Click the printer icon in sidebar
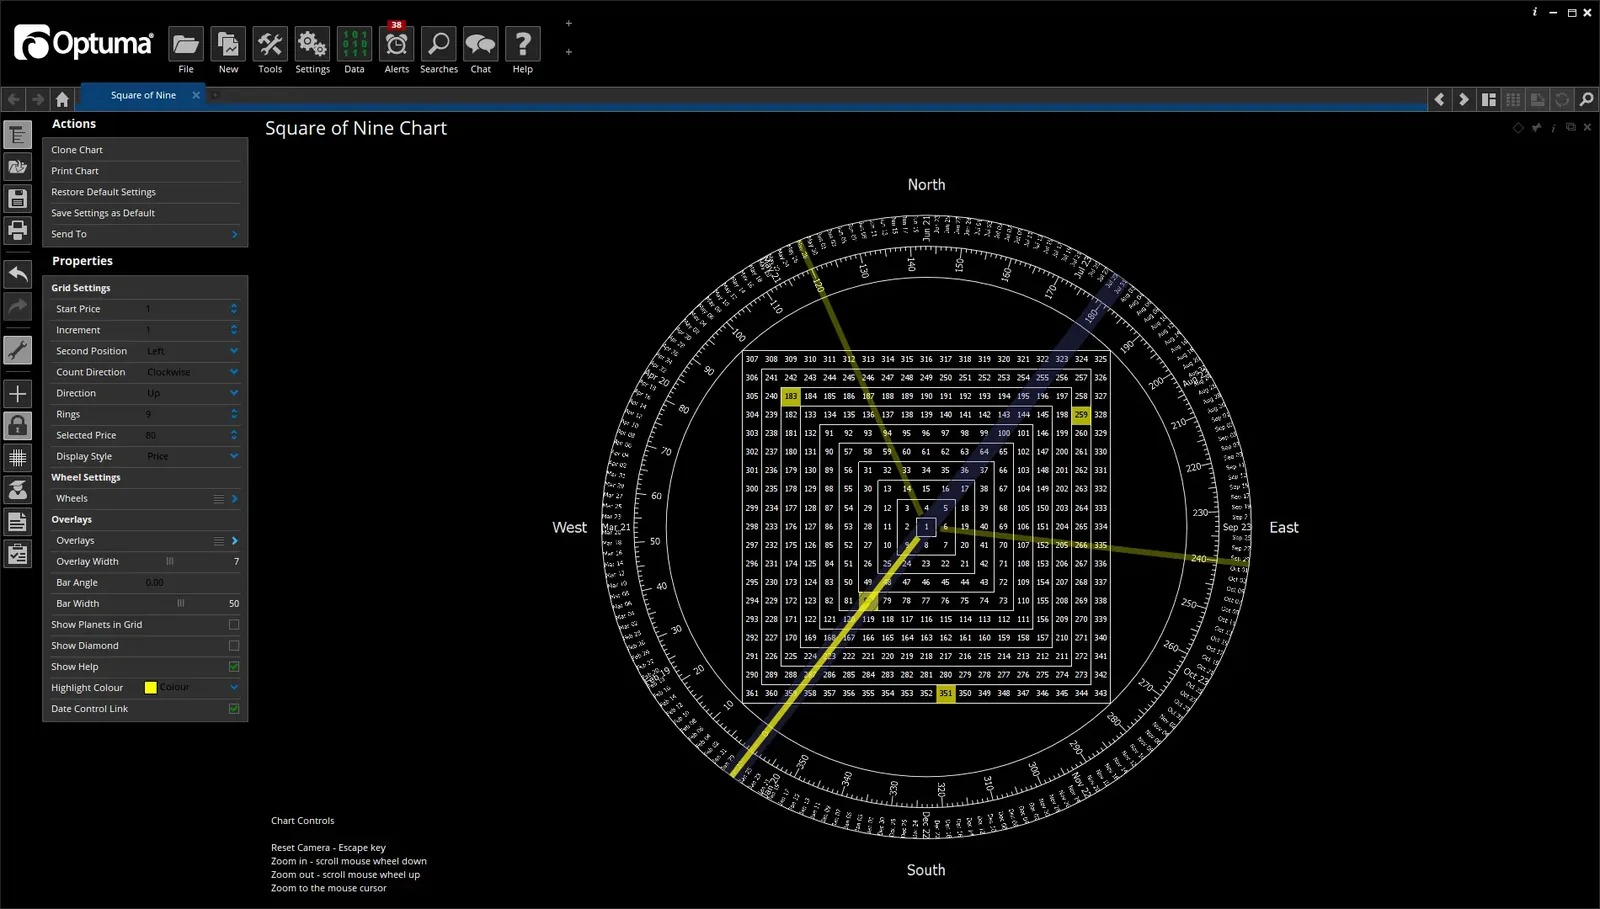1600x909 pixels. coord(18,230)
